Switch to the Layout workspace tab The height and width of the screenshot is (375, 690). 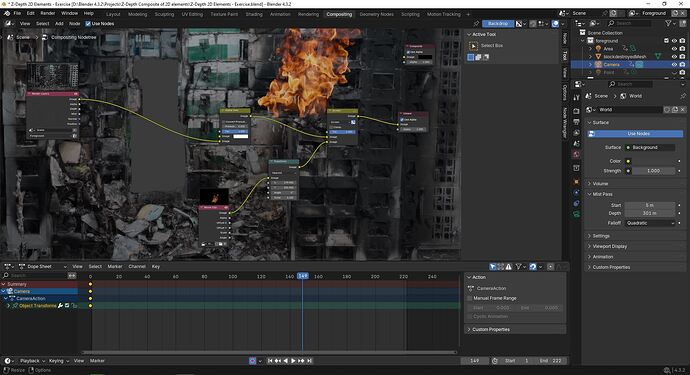point(113,14)
